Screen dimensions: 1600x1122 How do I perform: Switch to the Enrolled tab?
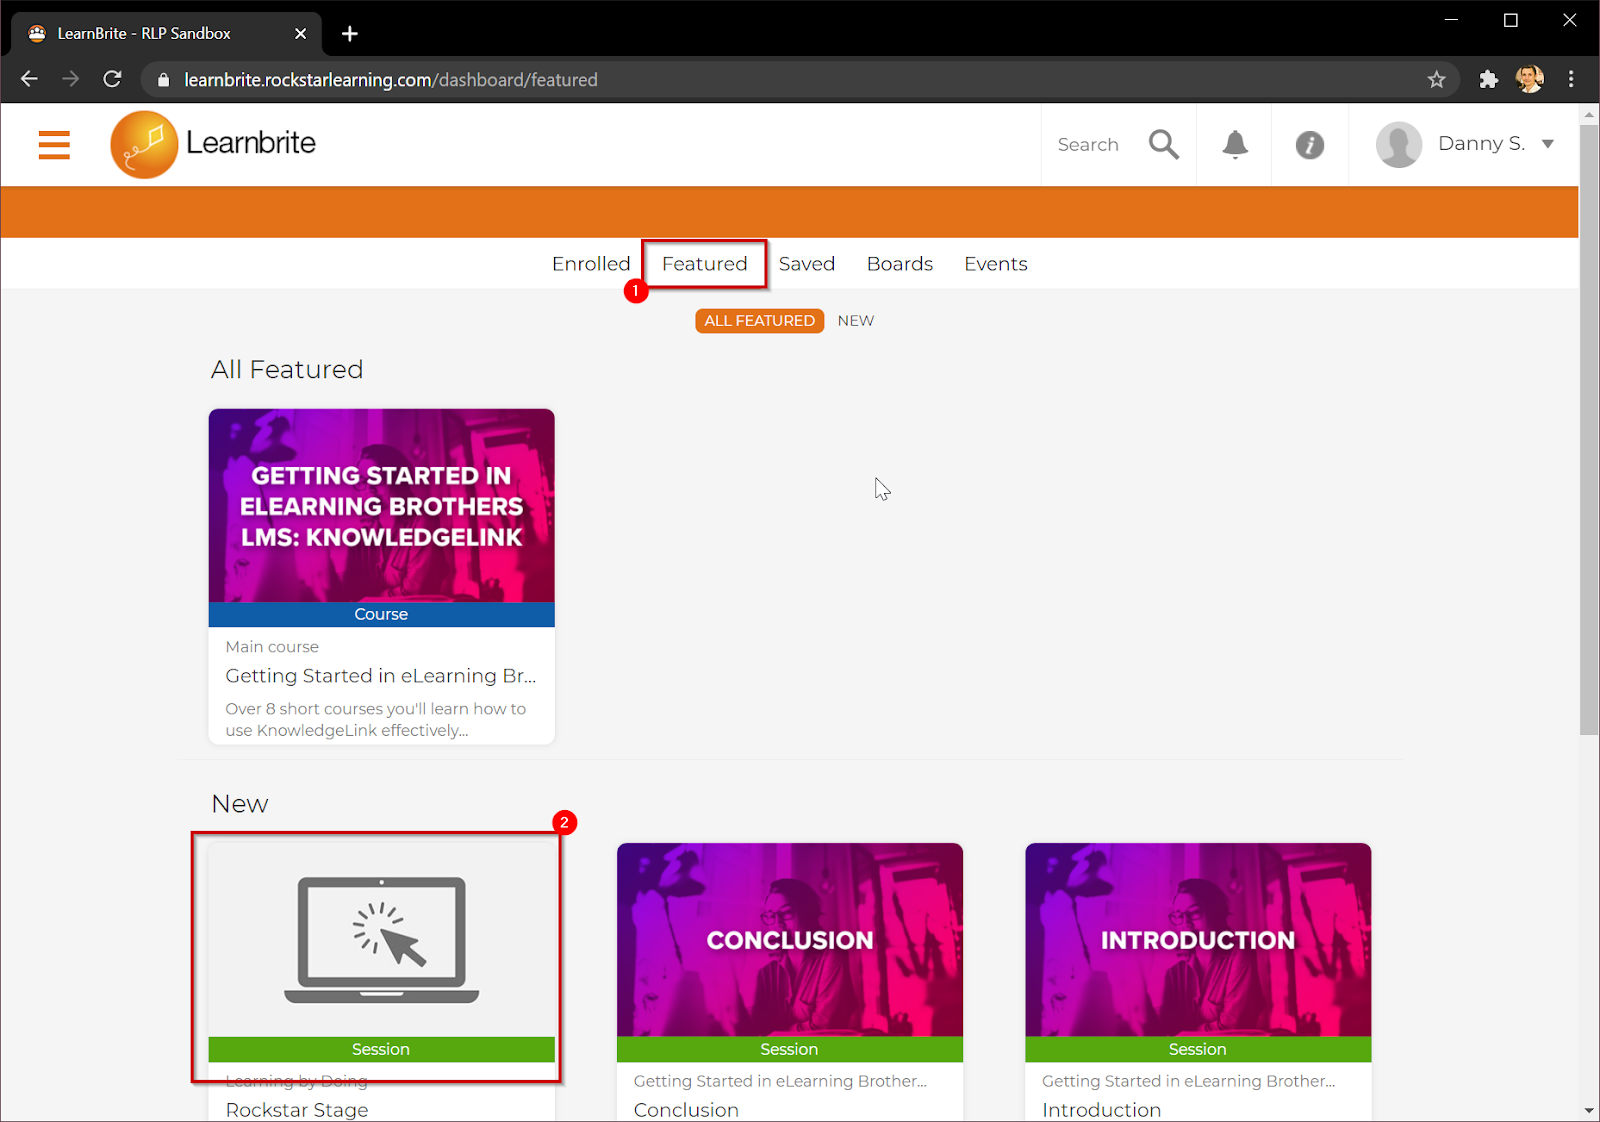(x=591, y=264)
